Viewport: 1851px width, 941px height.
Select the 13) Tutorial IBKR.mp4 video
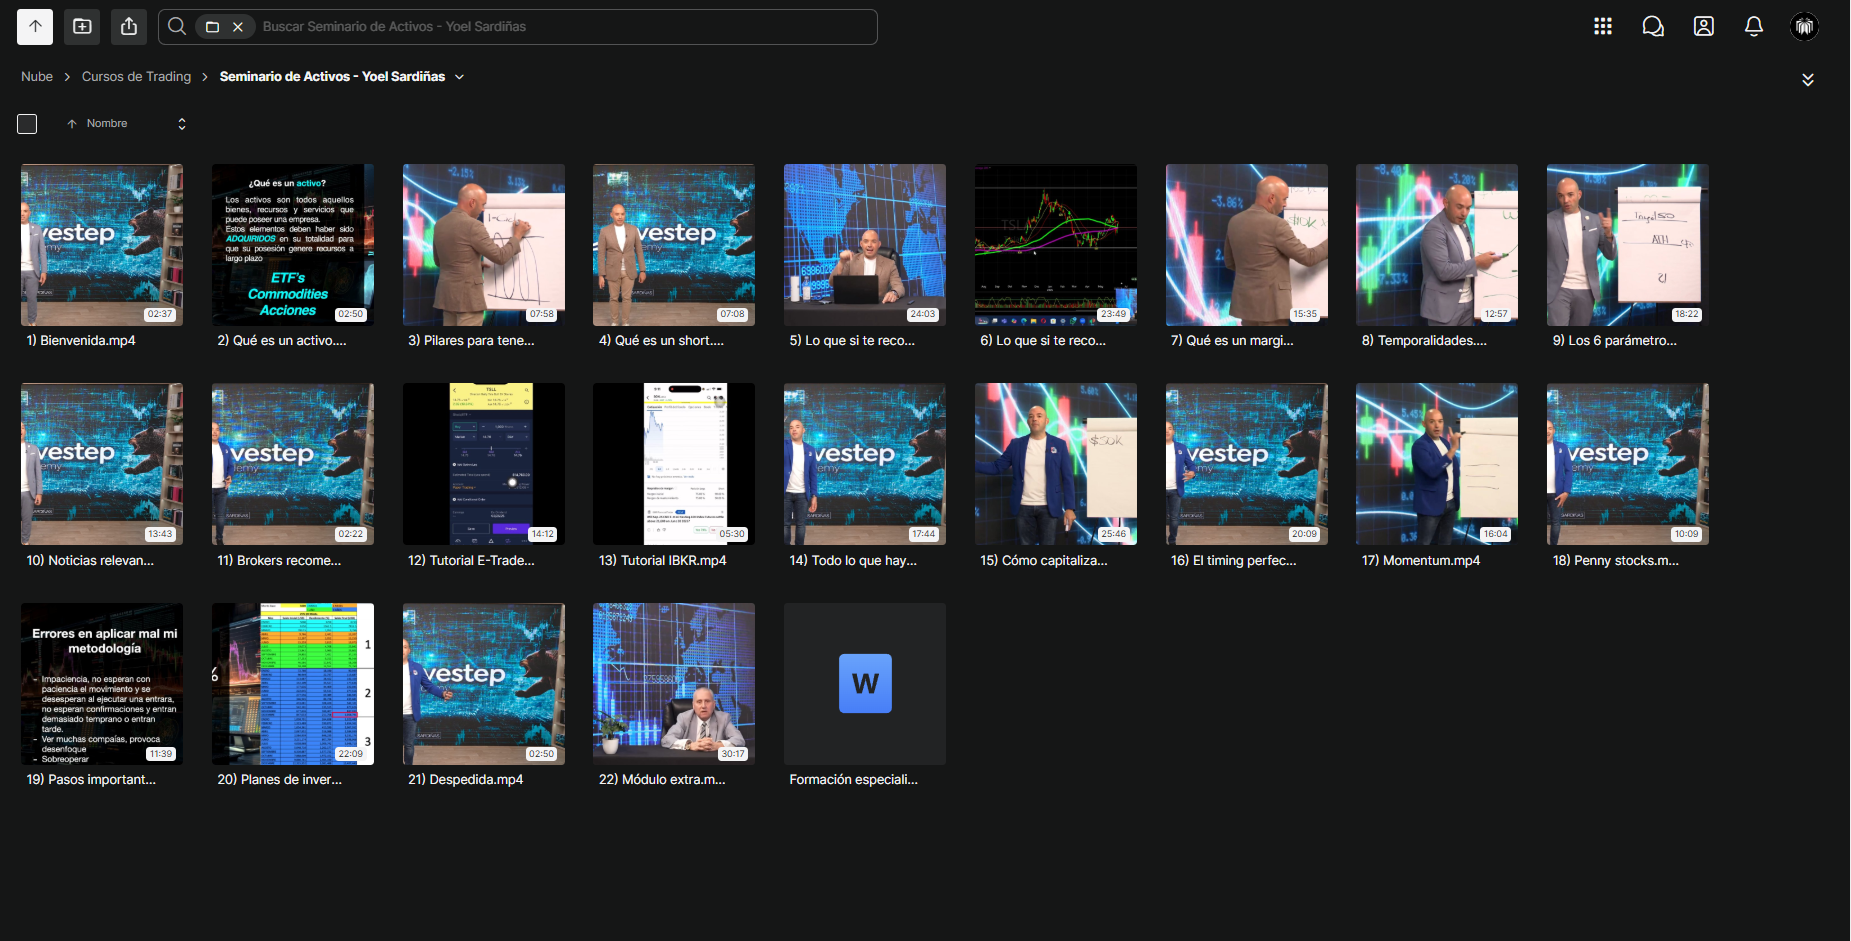674,464
